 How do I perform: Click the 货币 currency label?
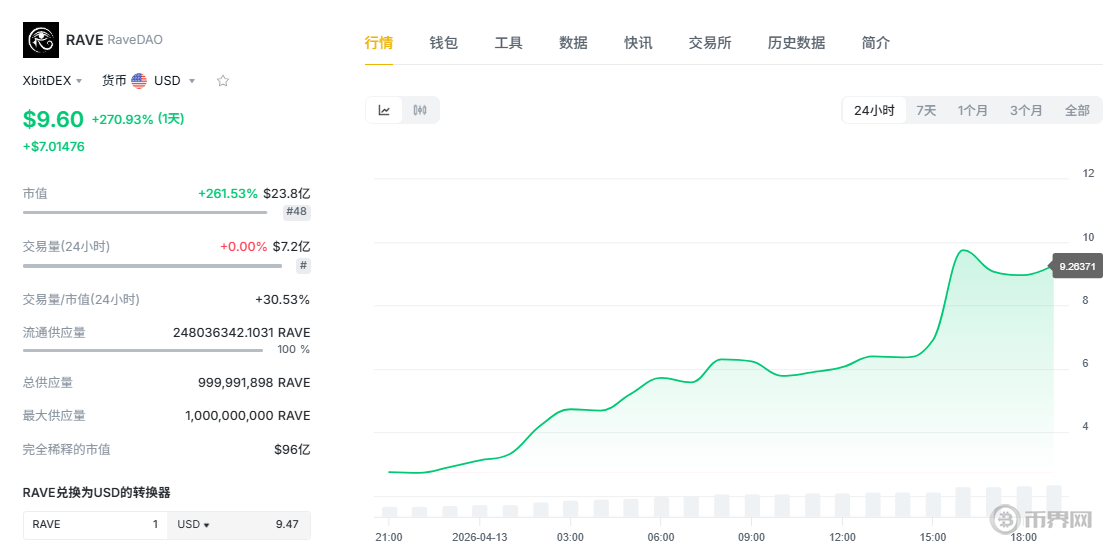[x=114, y=81]
